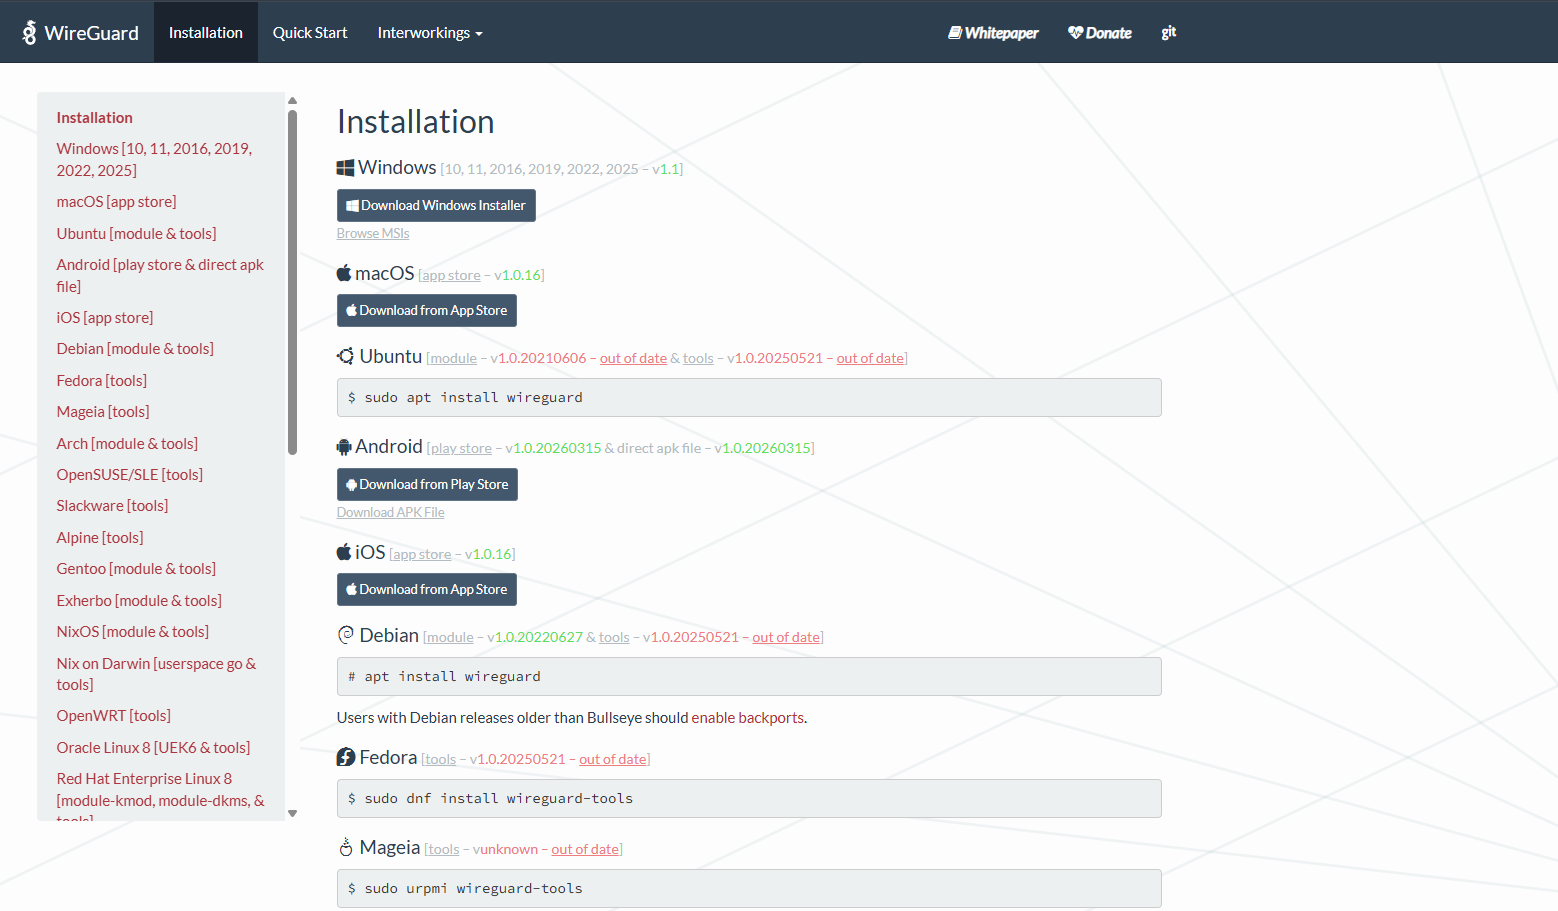Open the Debian module link
This screenshot has height=911, width=1558.
click(450, 637)
